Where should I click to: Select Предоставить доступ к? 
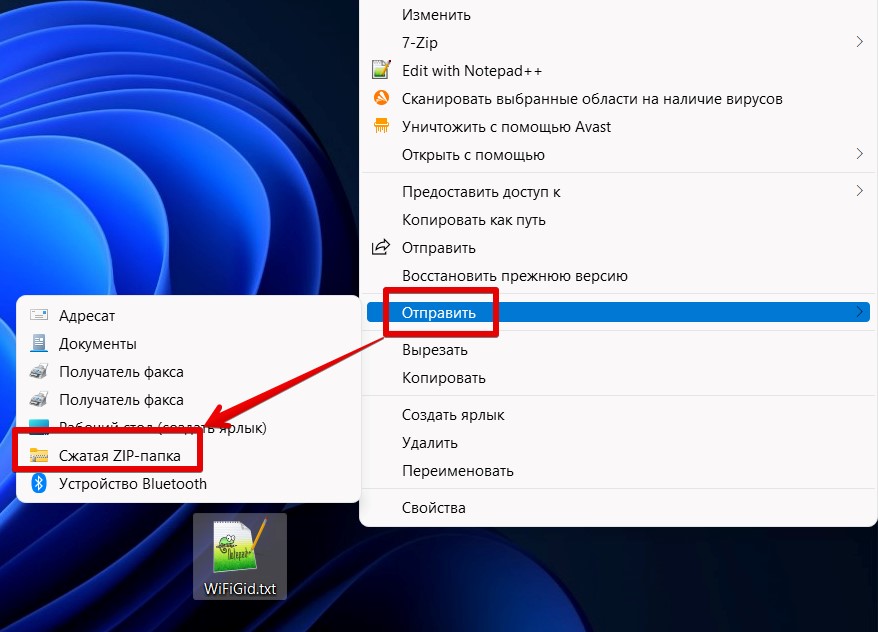618,191
